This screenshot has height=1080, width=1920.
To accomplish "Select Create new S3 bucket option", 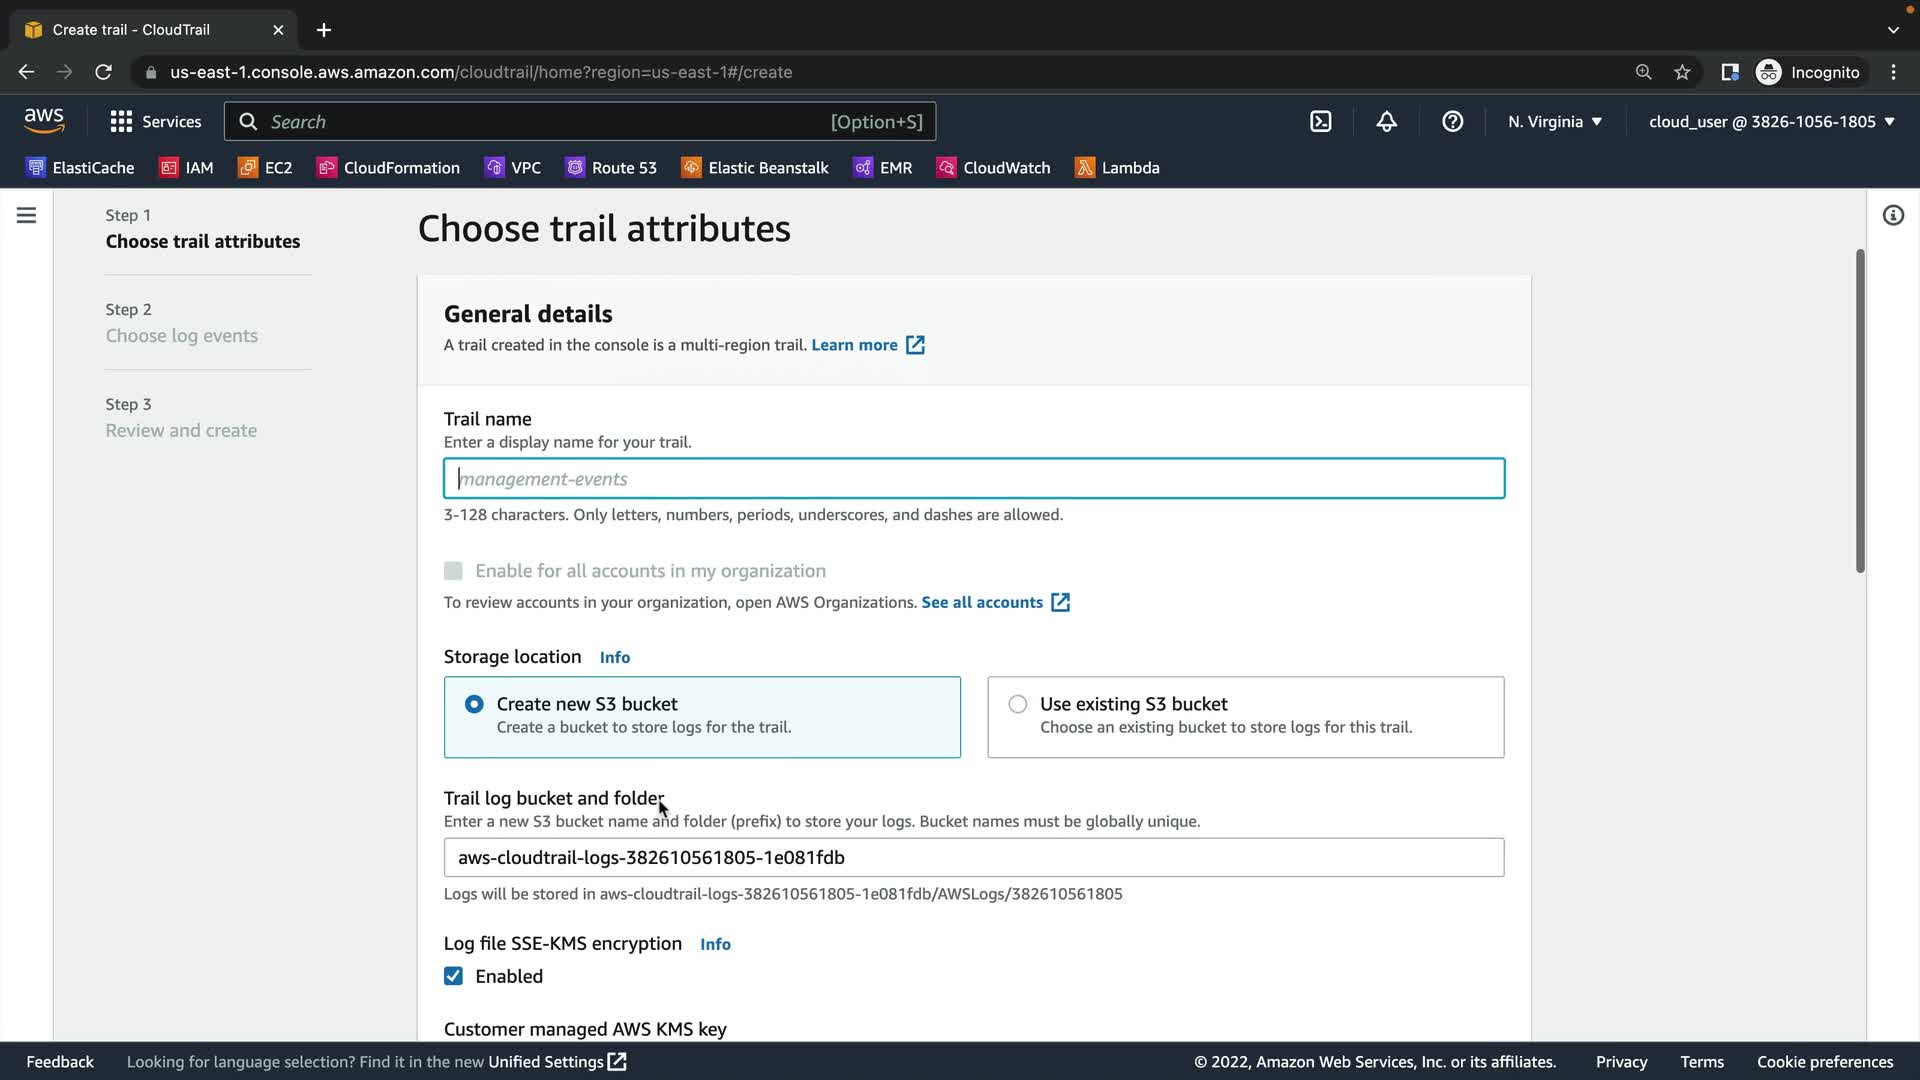I will (x=474, y=704).
